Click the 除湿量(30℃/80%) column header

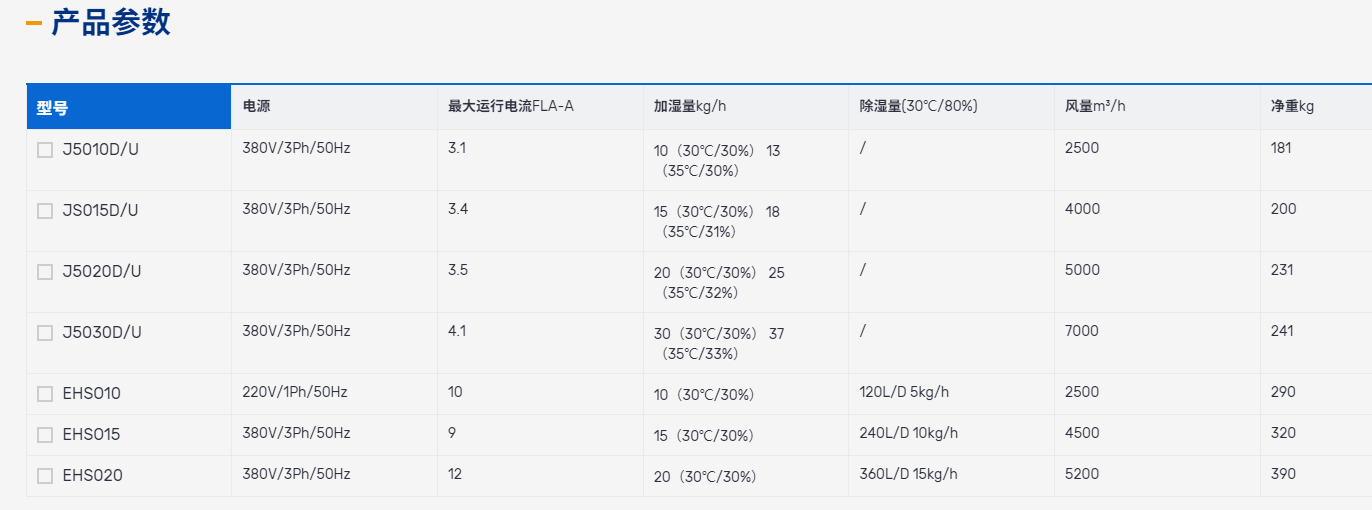point(952,107)
